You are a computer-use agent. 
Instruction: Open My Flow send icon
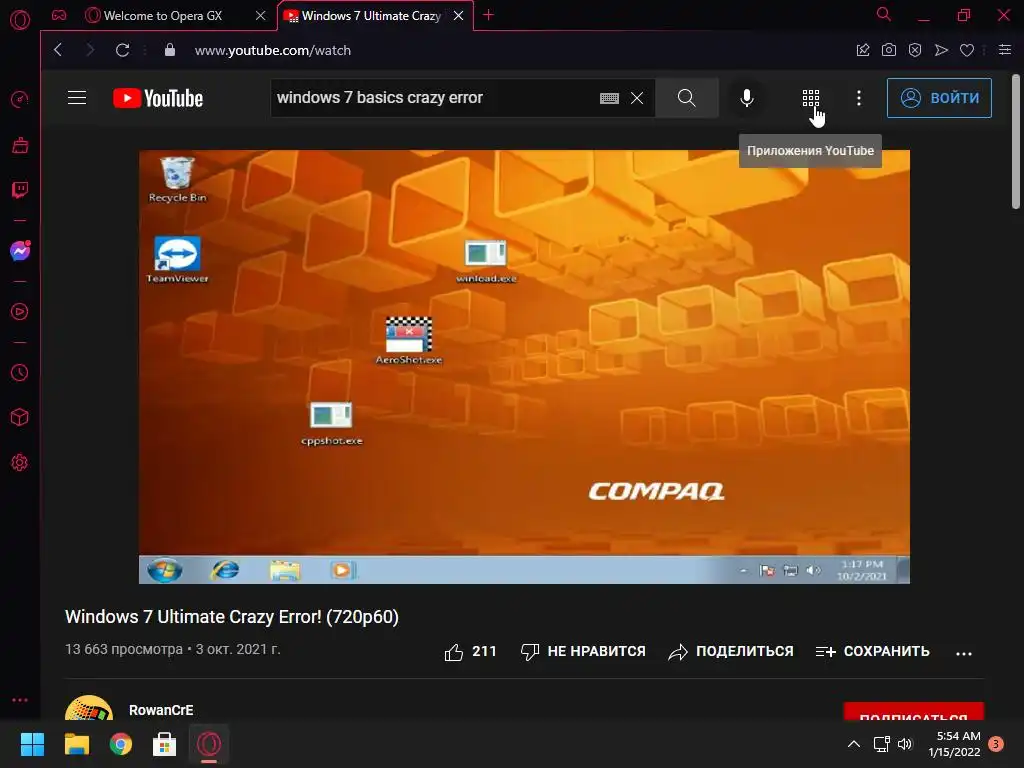pos(941,50)
